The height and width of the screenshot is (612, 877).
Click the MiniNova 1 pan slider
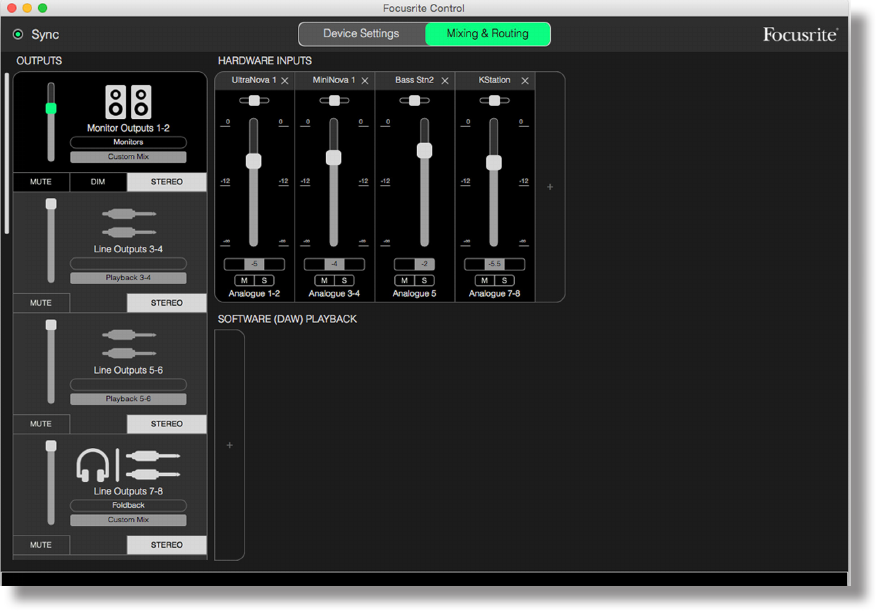point(334,101)
